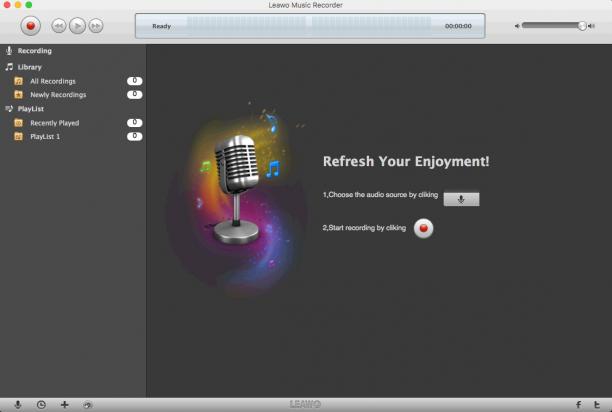Click the Ready status text
The image size is (612, 412).
pos(162,26)
